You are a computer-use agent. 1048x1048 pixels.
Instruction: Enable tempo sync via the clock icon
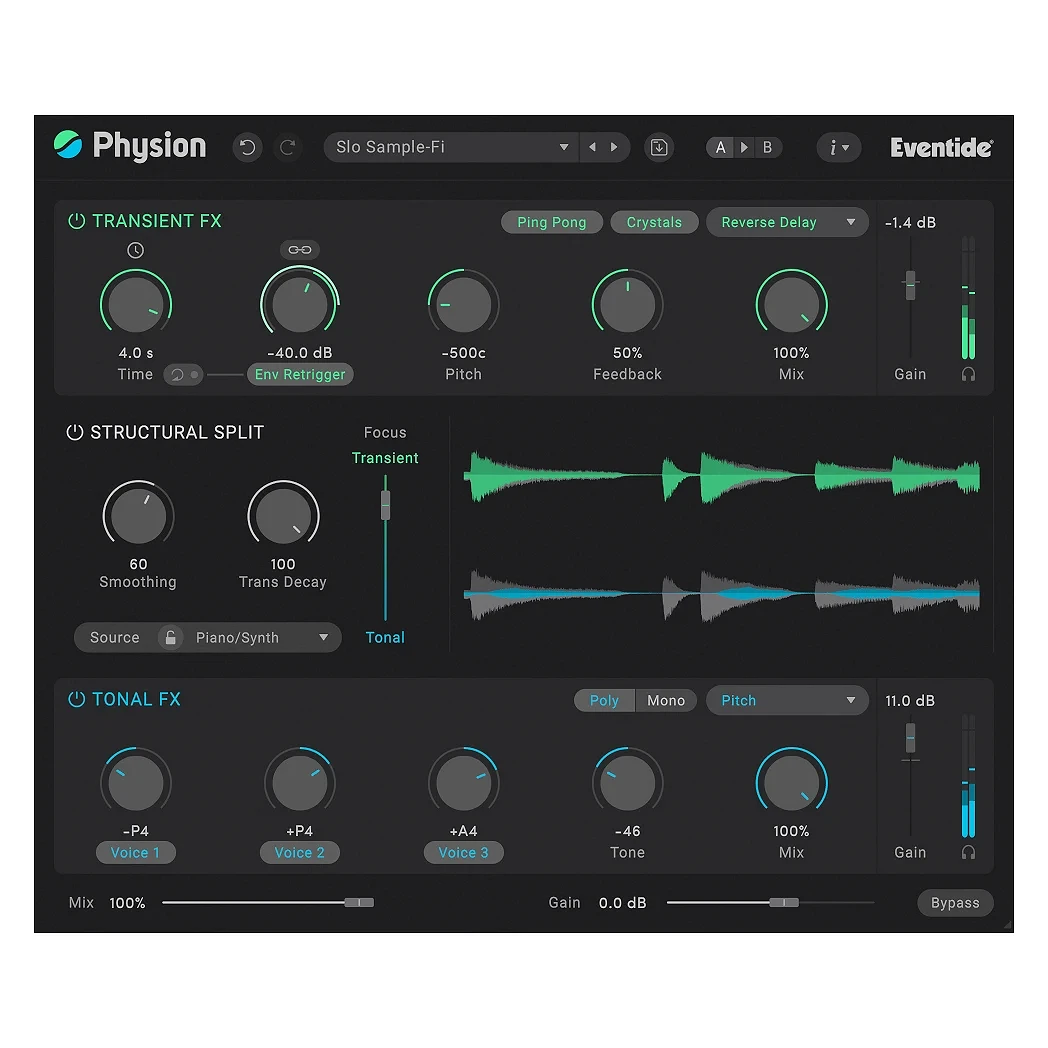point(135,250)
